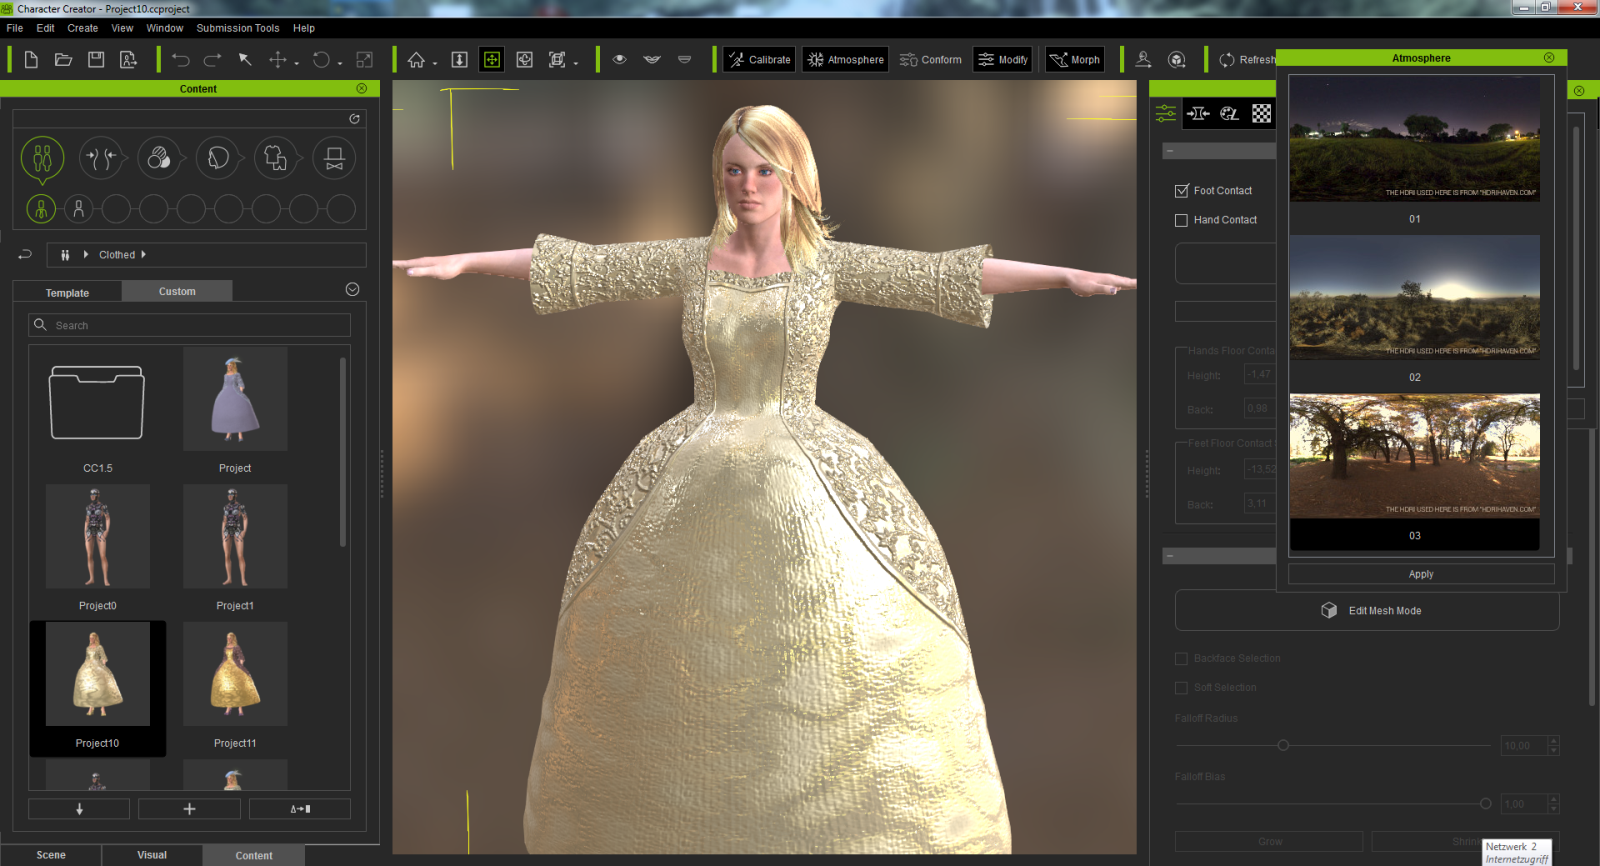Select the clothed character subcategory icon

tap(41, 209)
